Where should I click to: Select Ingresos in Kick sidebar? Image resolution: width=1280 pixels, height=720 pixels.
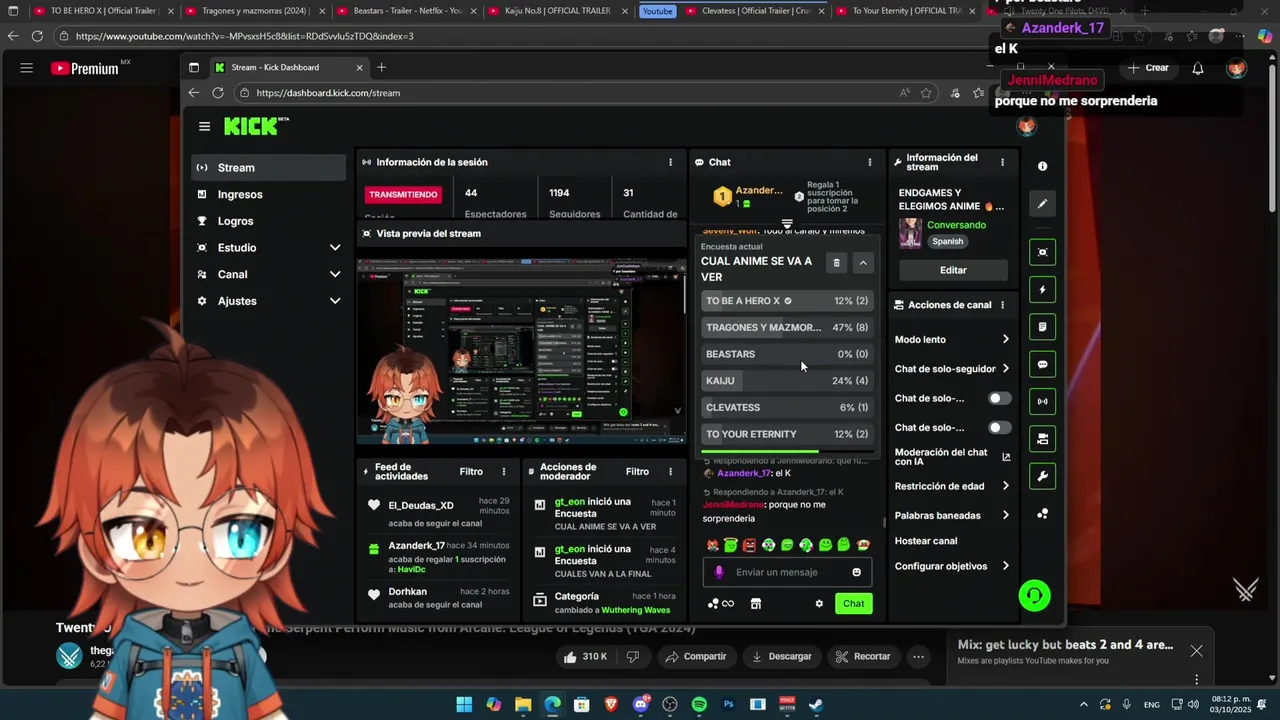point(269,194)
